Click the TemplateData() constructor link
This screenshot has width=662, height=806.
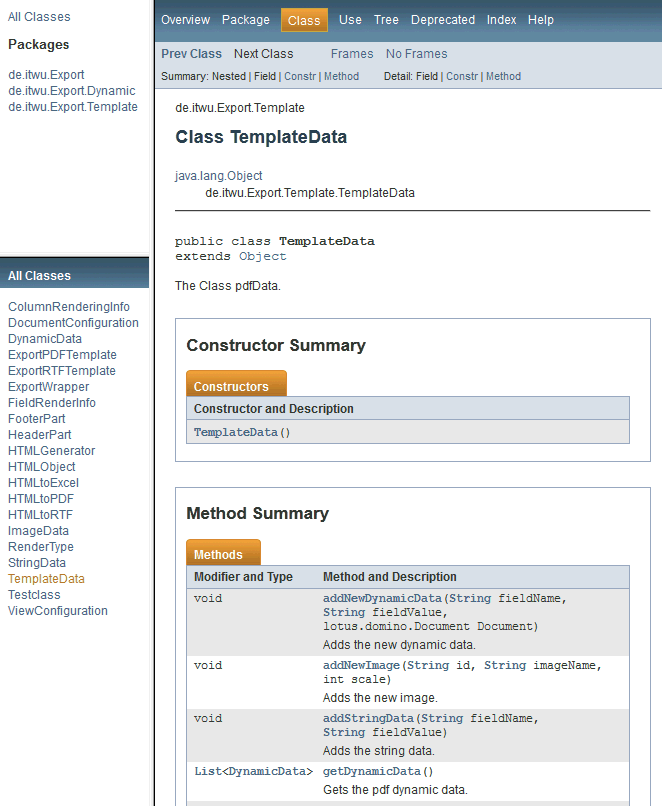(x=241, y=432)
